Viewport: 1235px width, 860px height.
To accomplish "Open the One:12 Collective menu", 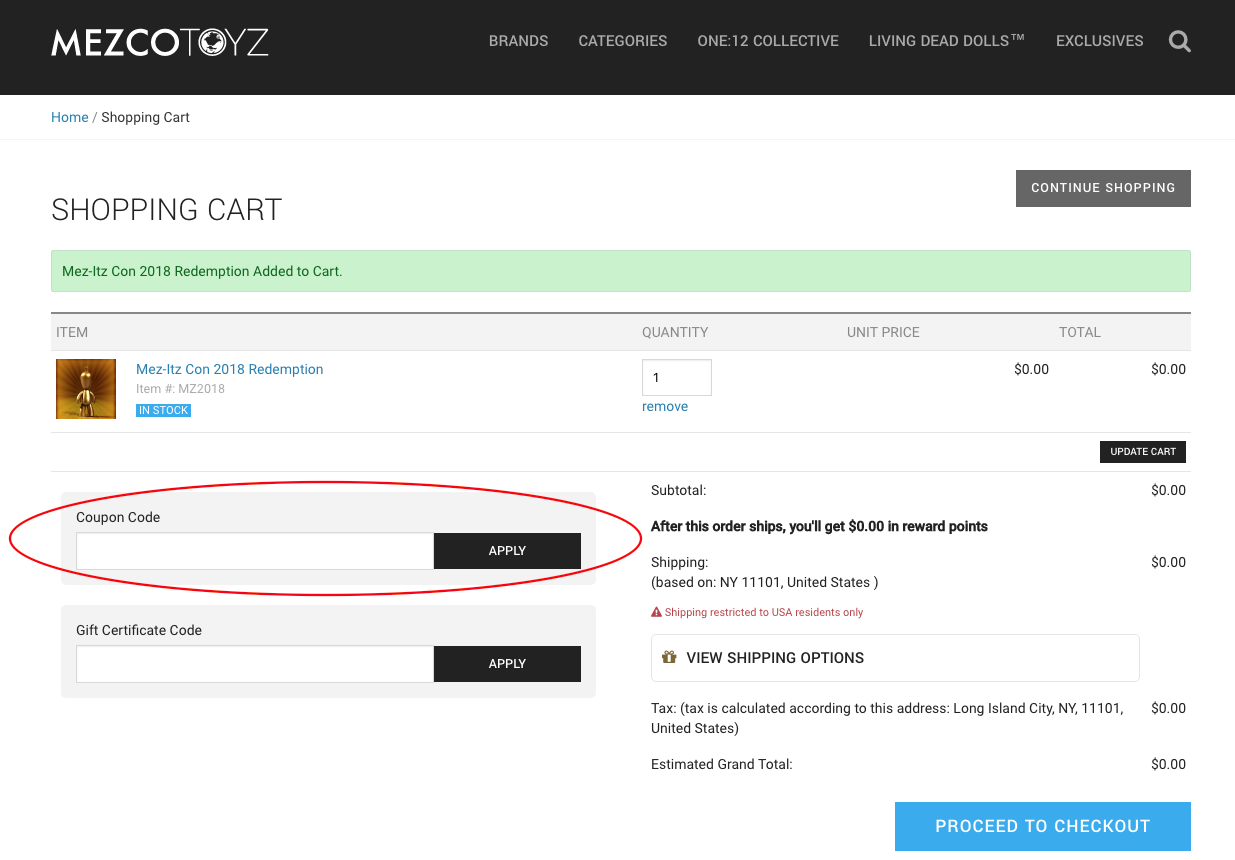I will pyautogui.click(x=768, y=41).
